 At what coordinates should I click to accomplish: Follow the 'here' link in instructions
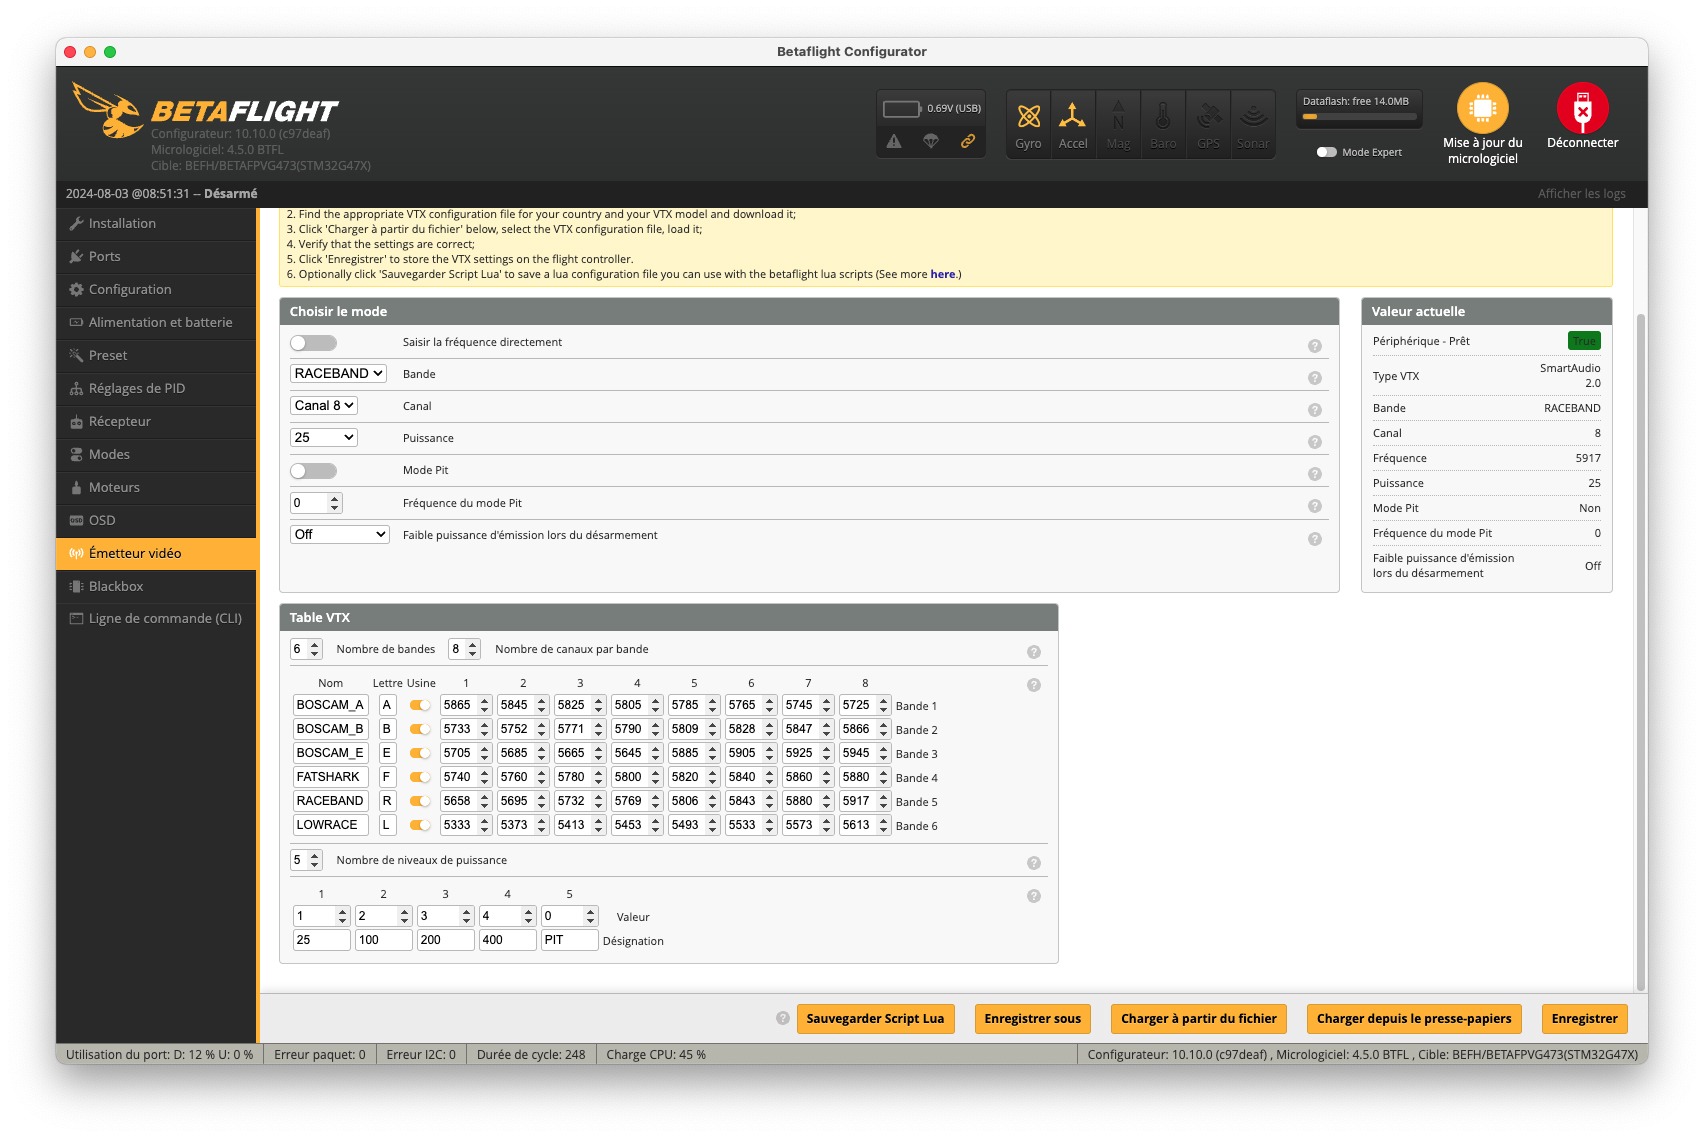point(942,274)
